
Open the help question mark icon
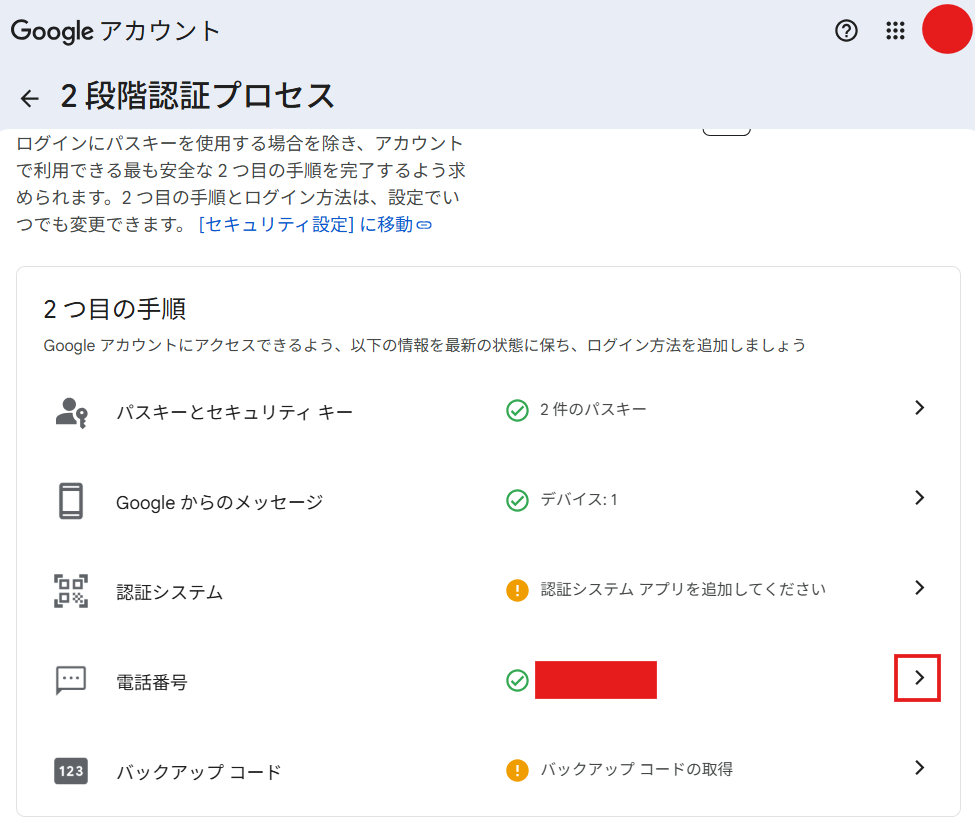(x=846, y=30)
